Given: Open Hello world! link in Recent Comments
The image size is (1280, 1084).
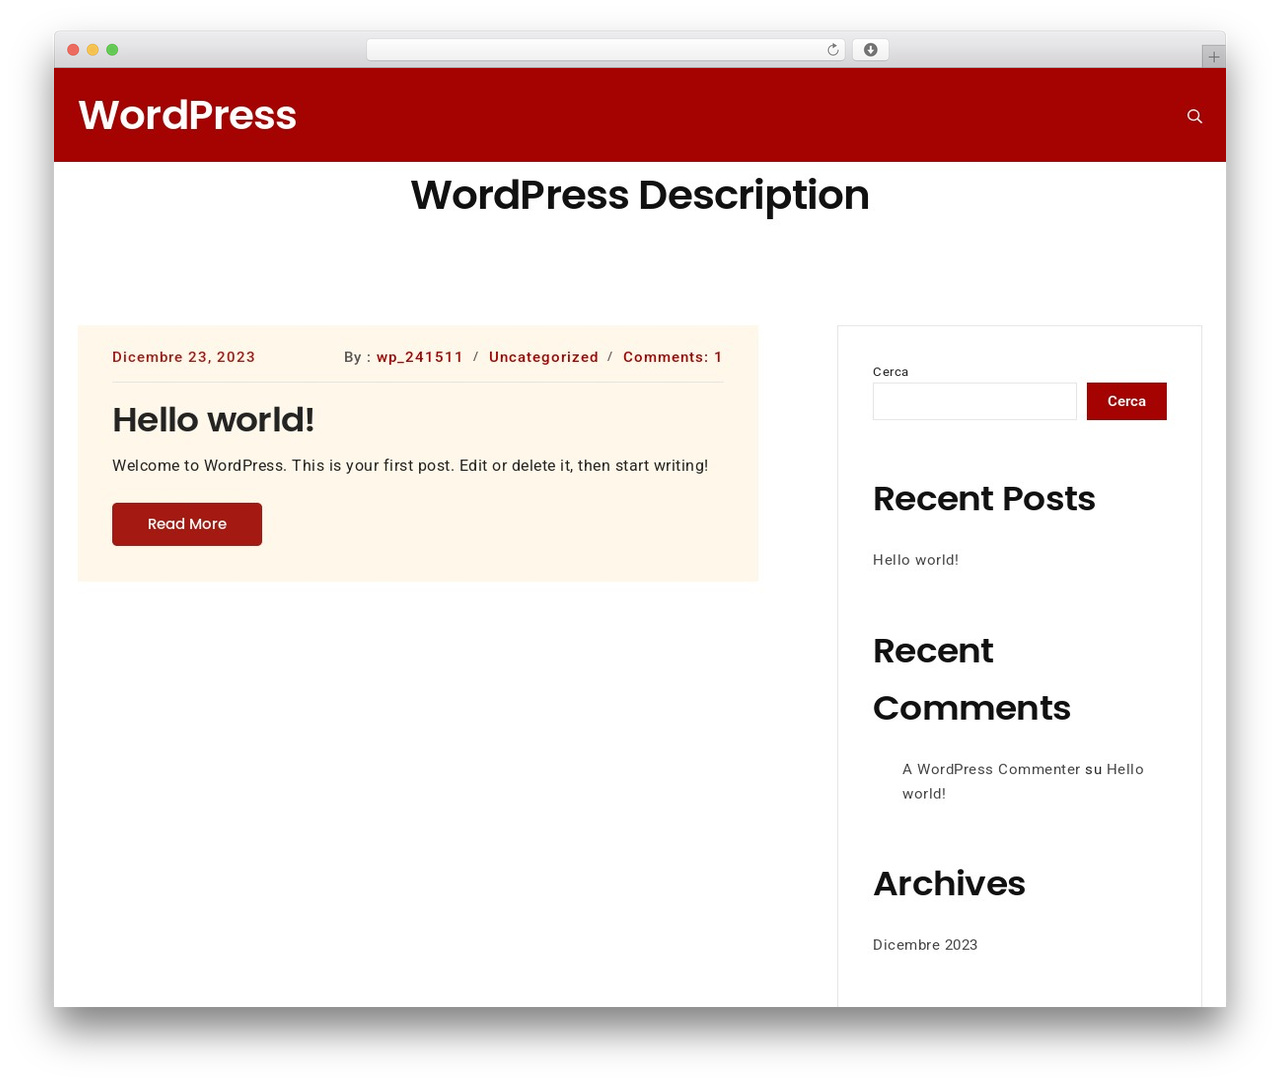Looking at the screenshot, I should pyautogui.click(x=1023, y=781).
